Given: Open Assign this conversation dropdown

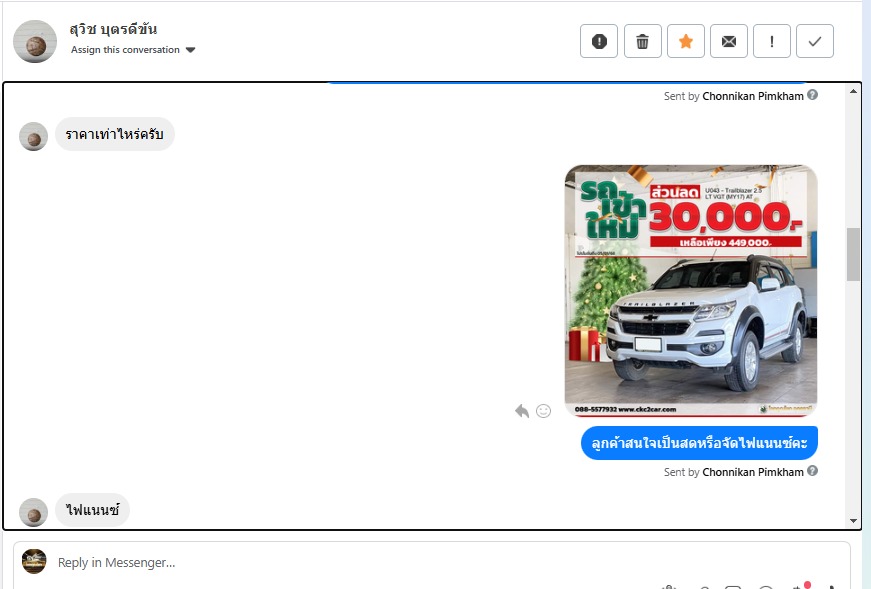Looking at the screenshot, I should click(133, 50).
